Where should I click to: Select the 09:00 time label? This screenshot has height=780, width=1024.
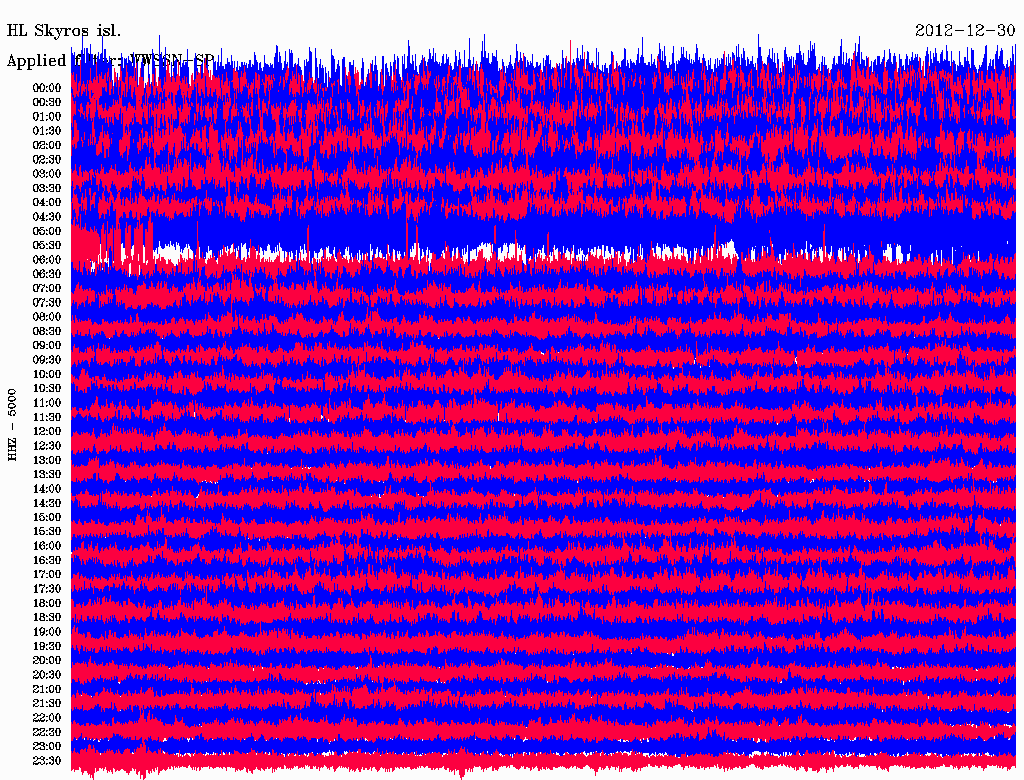[x=47, y=346]
